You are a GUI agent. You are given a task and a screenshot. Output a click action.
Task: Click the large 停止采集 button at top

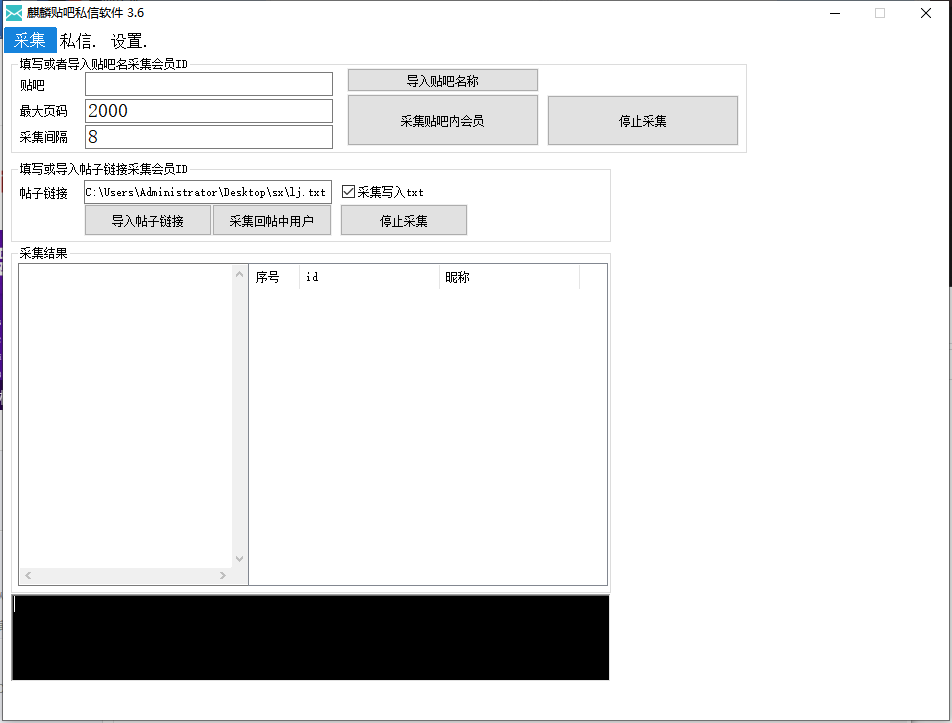click(x=643, y=120)
